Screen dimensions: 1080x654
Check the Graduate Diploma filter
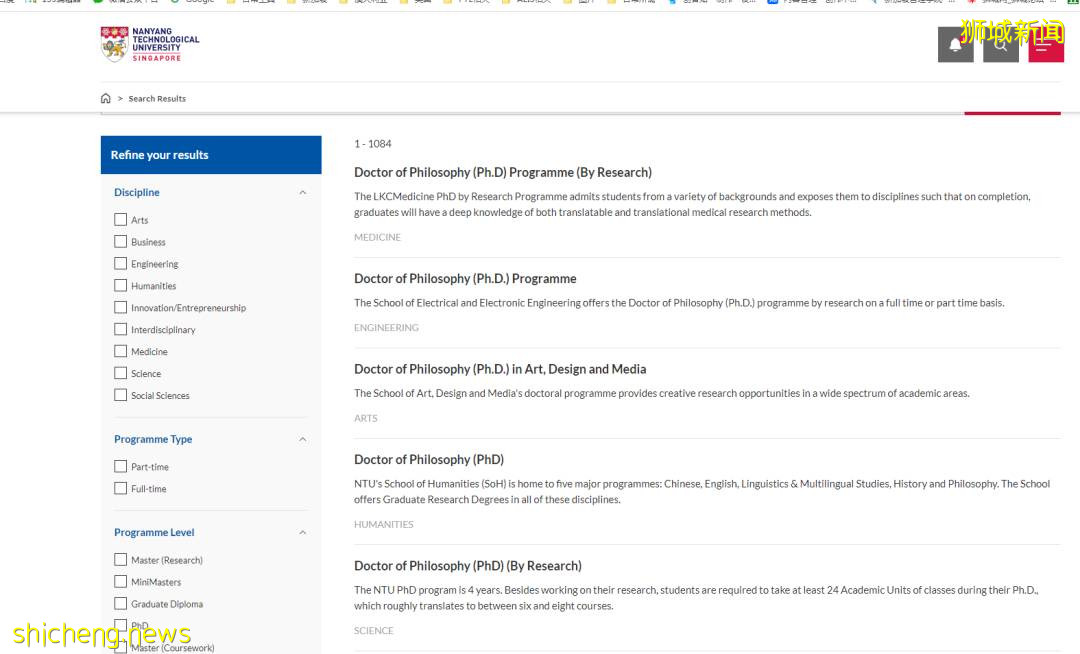pyautogui.click(x=121, y=604)
